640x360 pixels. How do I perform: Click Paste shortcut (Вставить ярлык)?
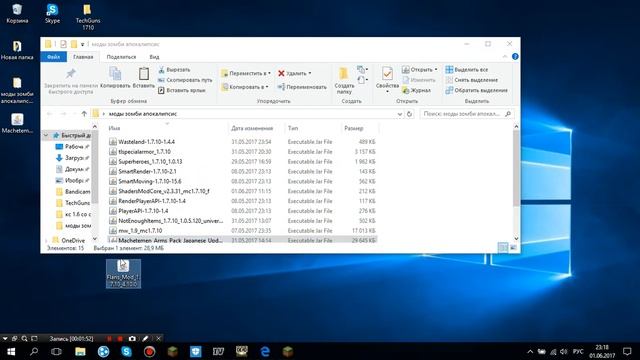click(182, 90)
